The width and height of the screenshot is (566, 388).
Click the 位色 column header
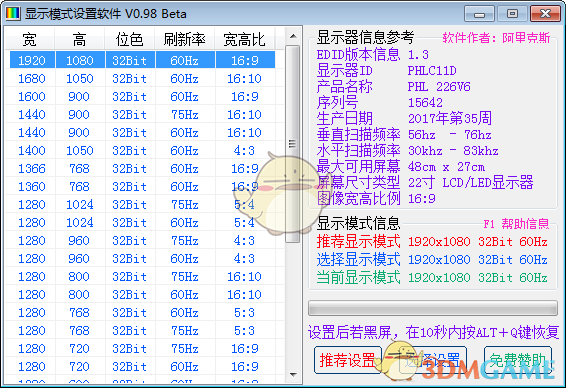tap(130, 39)
